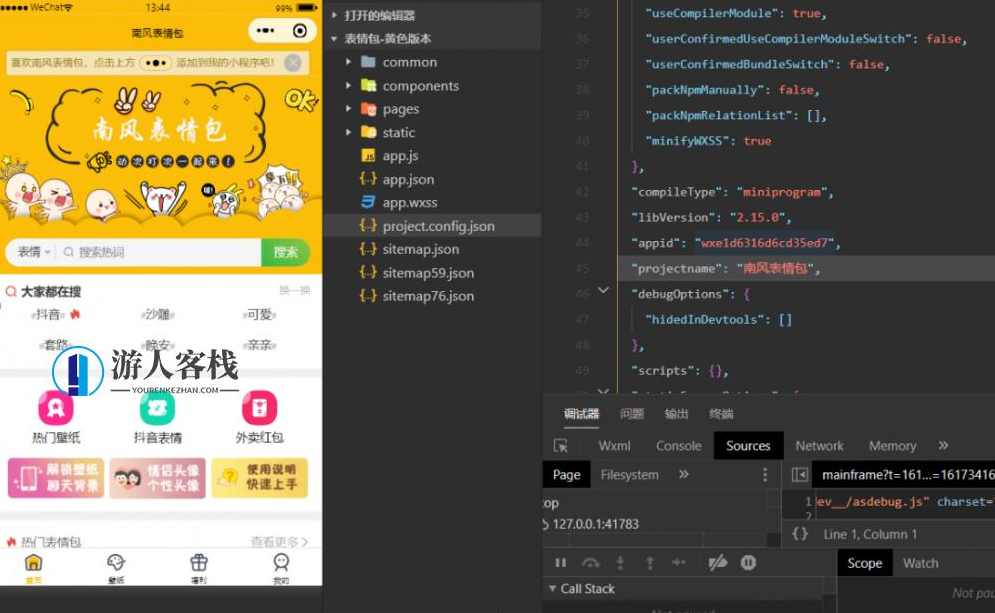Collapse the 表情包-黄色版本 project tree
The height and width of the screenshot is (613, 995).
(x=333, y=38)
